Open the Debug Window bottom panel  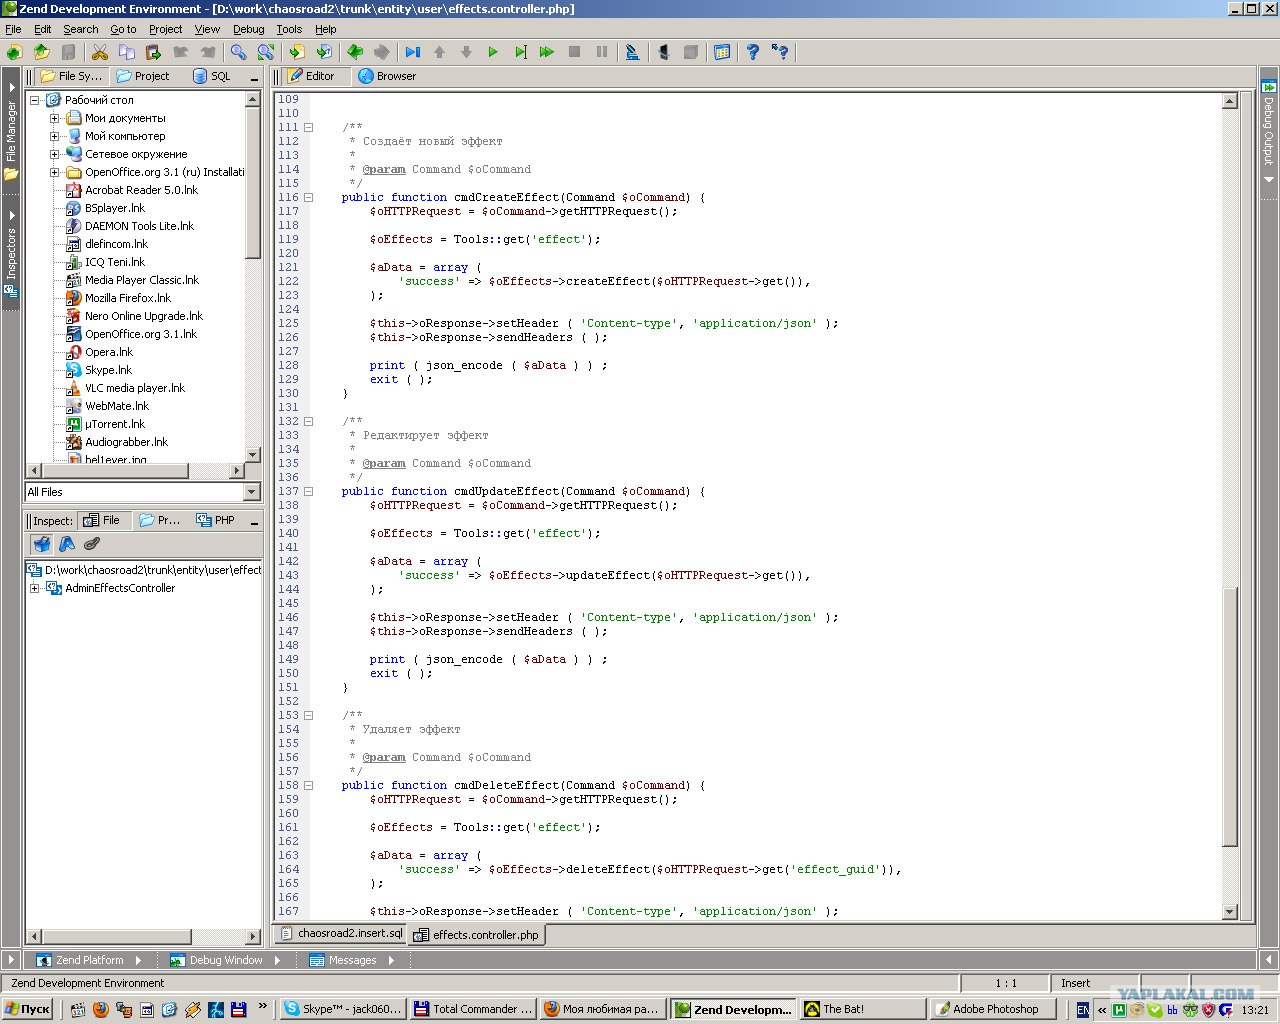(226, 960)
